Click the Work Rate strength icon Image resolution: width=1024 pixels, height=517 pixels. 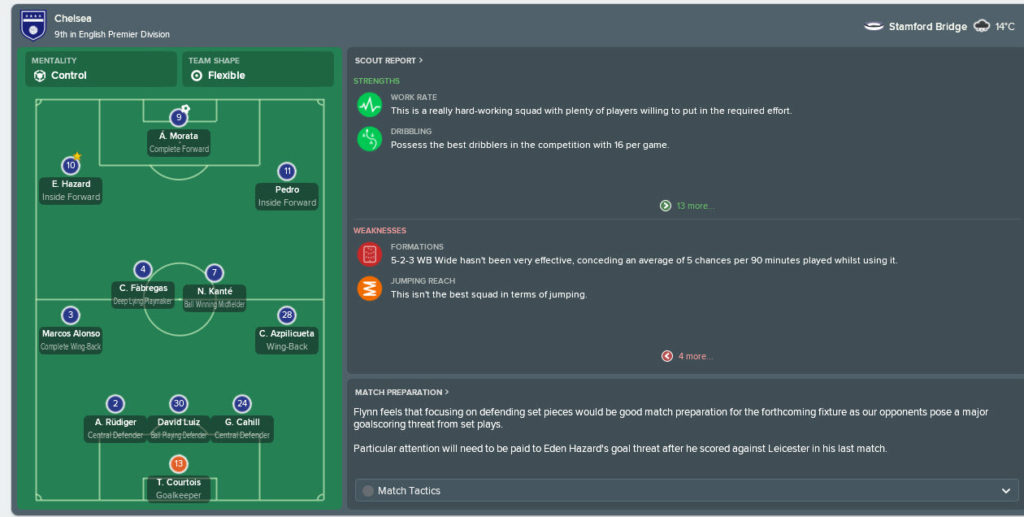(x=370, y=104)
